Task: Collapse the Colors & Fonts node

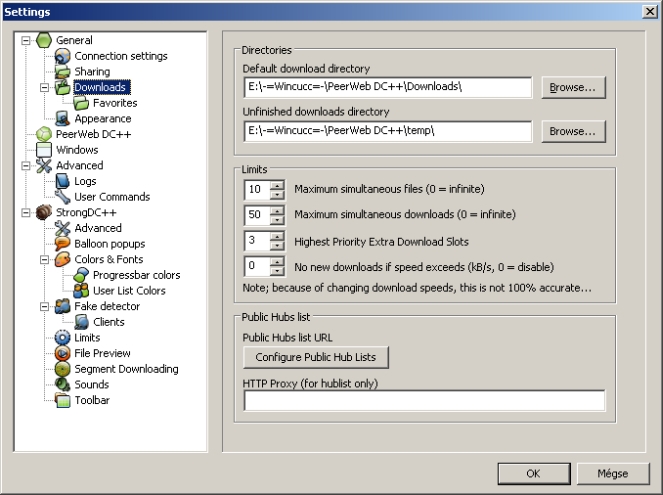Action: [45, 259]
